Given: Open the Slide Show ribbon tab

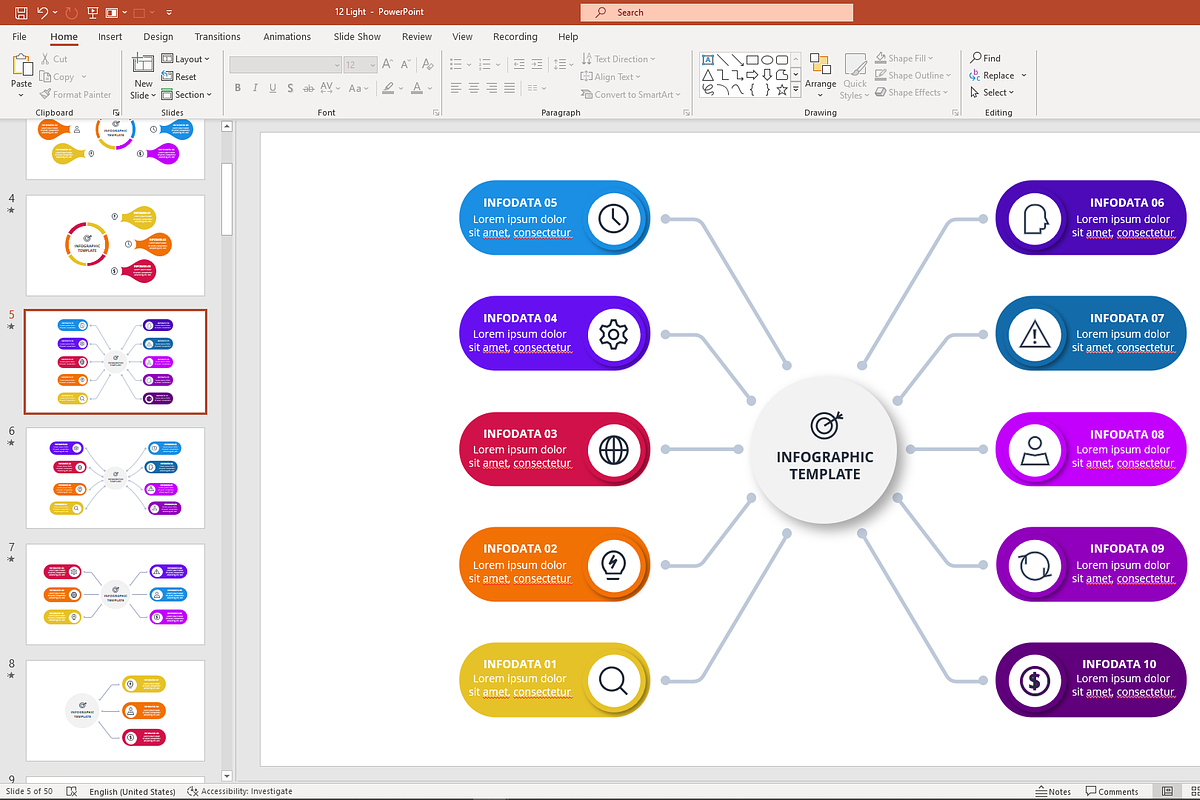Looking at the screenshot, I should 357,37.
